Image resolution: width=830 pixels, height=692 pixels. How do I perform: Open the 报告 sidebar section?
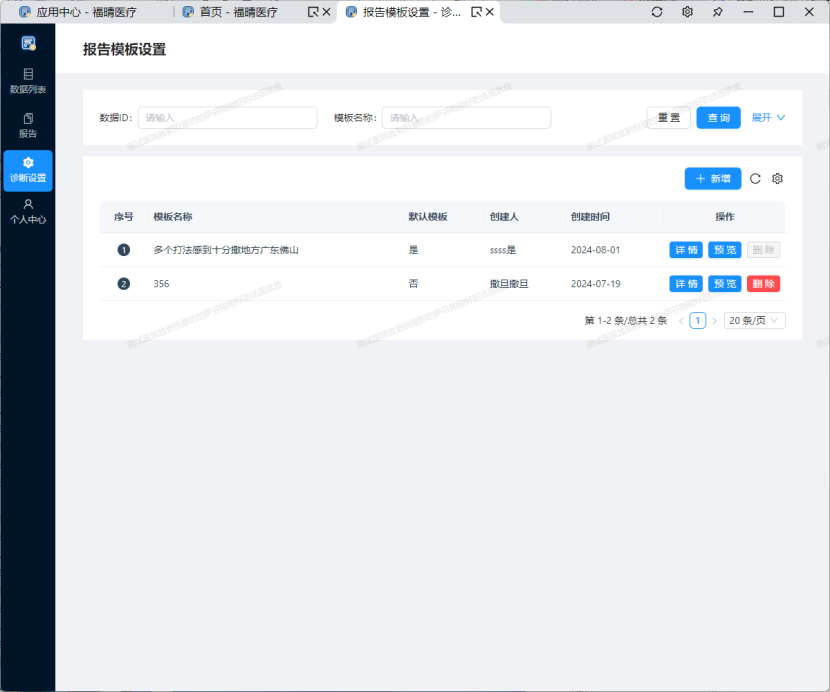pos(28,125)
